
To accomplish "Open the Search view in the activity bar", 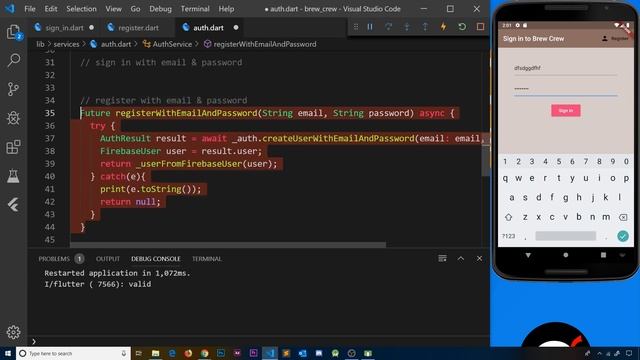I will pyautogui.click(x=13, y=60).
